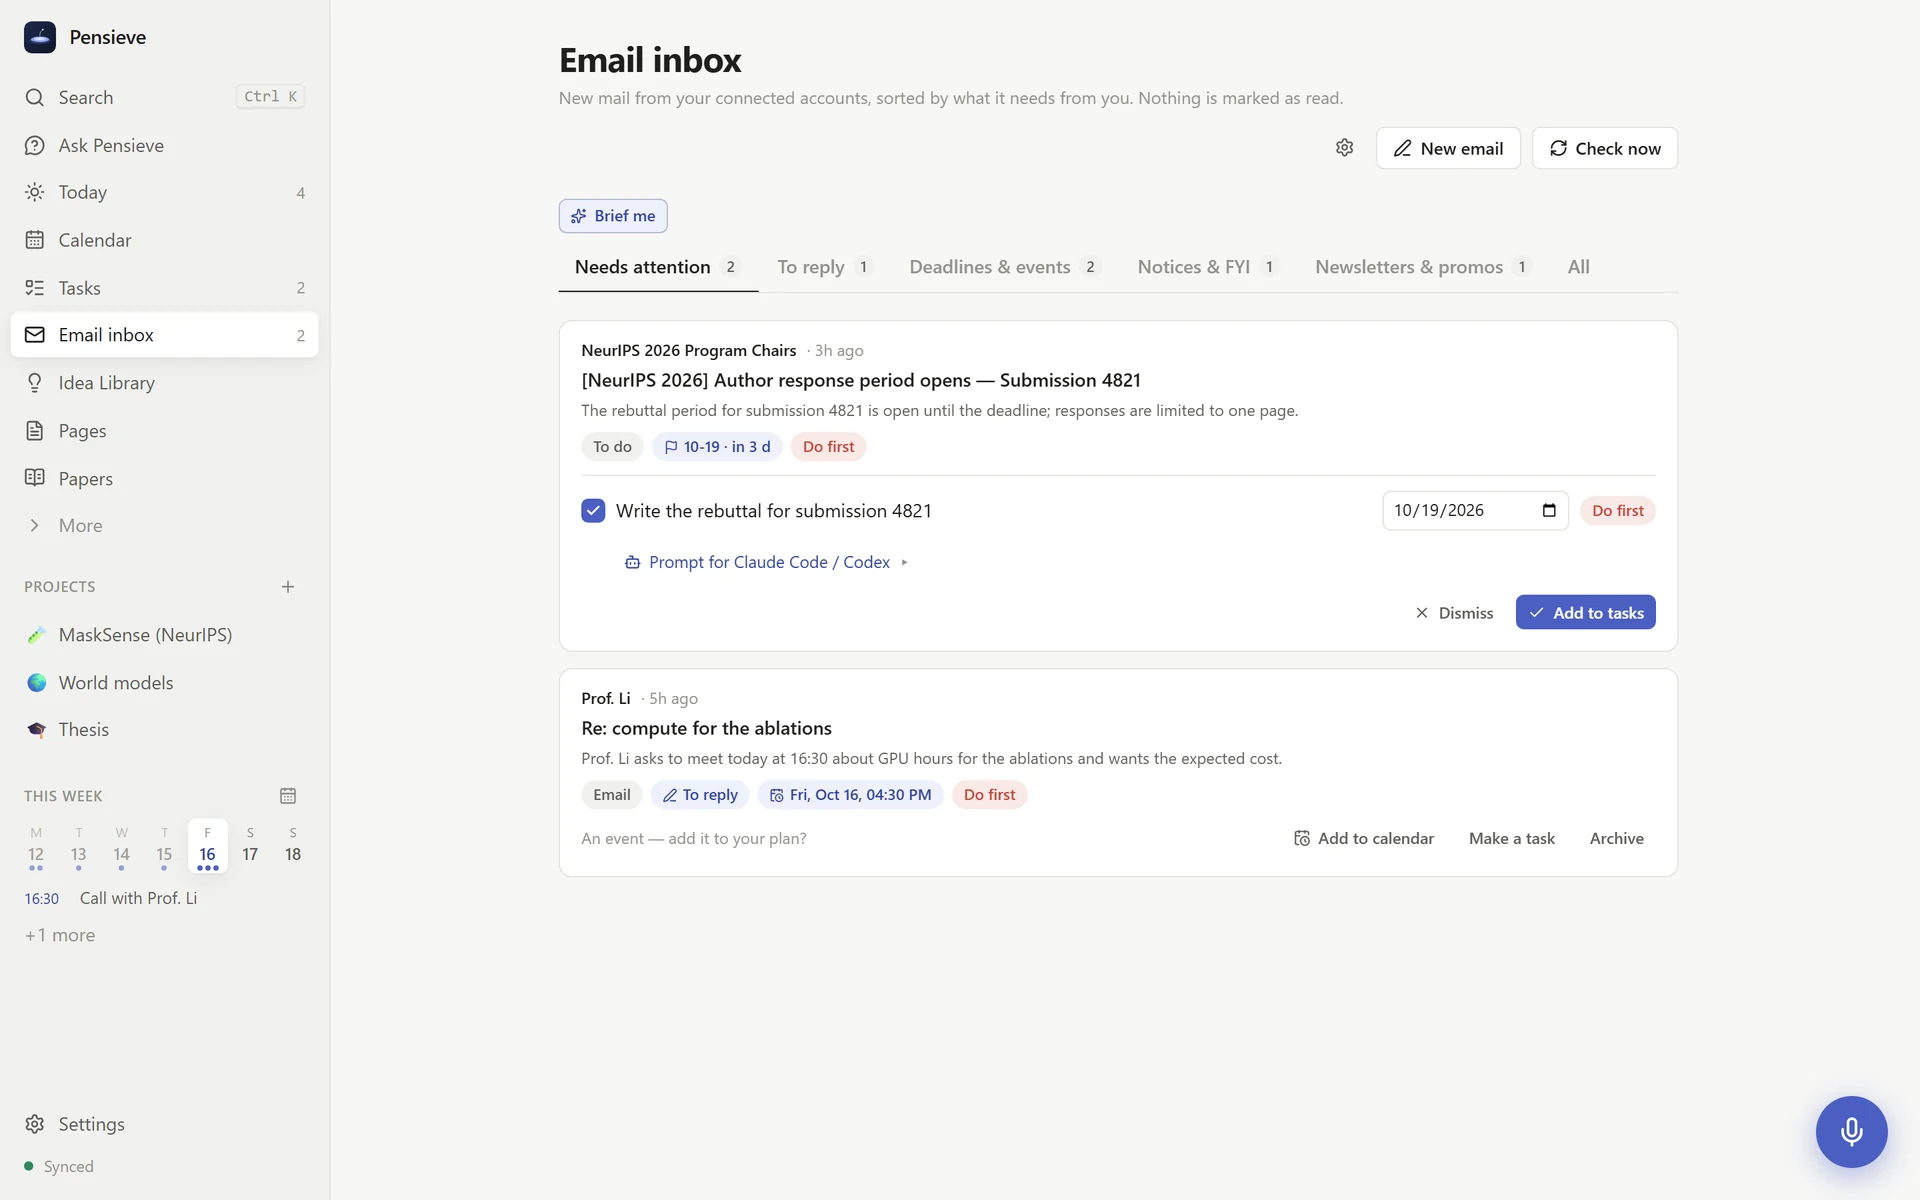The height and width of the screenshot is (1200, 1920).
Task: Dismiss the rebuttal task suggestion
Action: pos(1455,613)
